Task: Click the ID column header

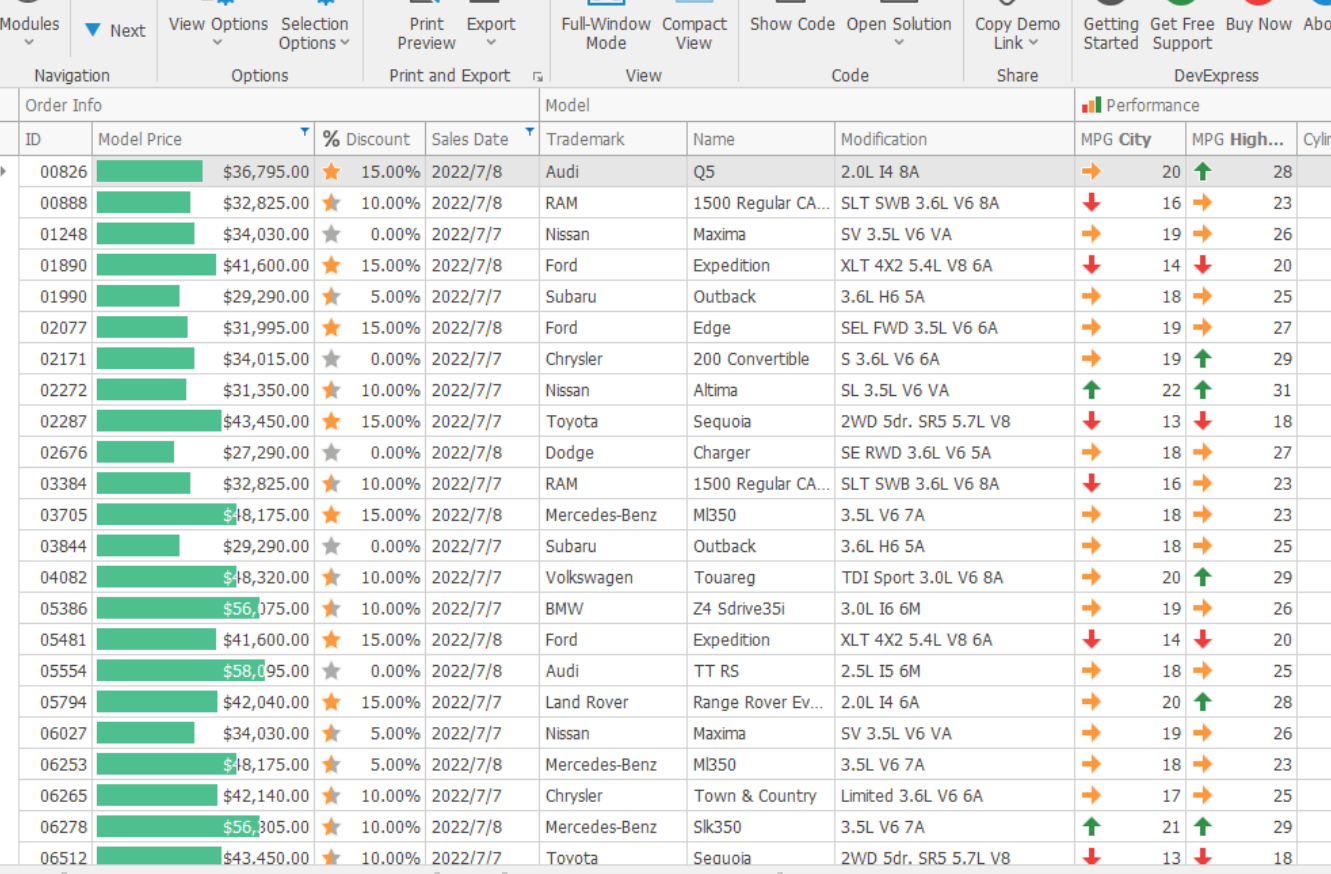Action: 56,139
